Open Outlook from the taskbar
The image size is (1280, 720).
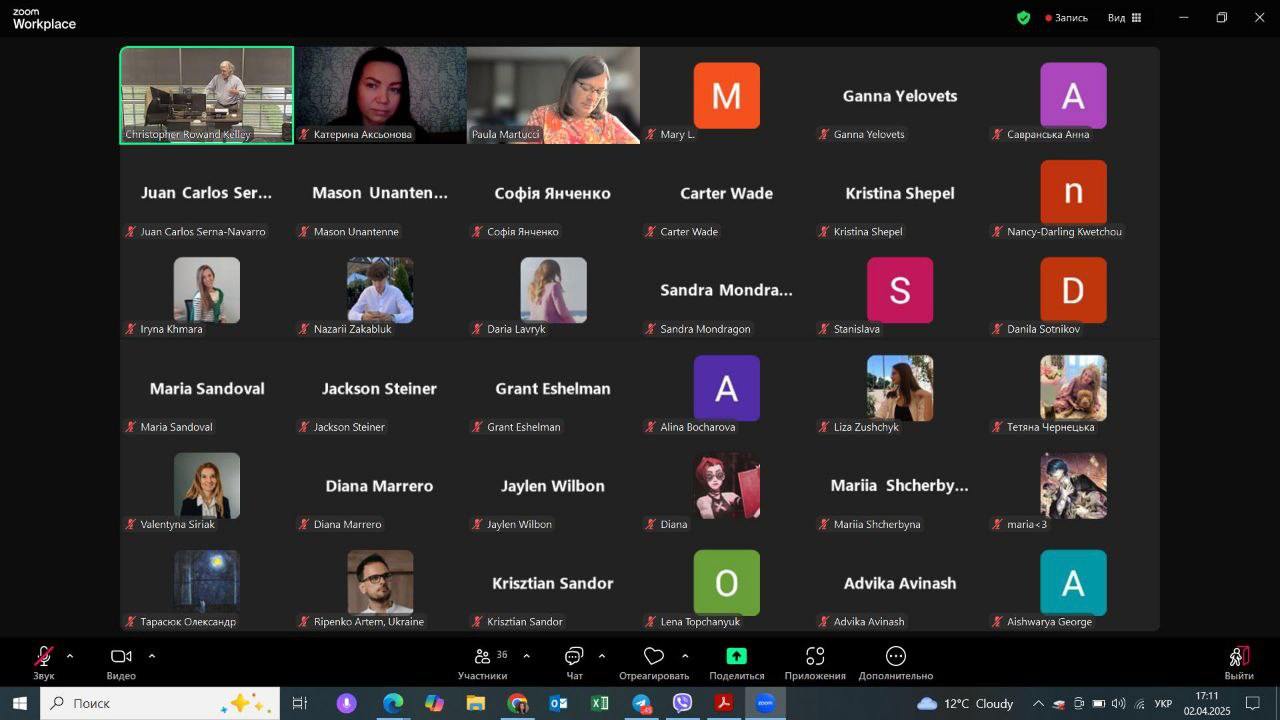tap(558, 703)
